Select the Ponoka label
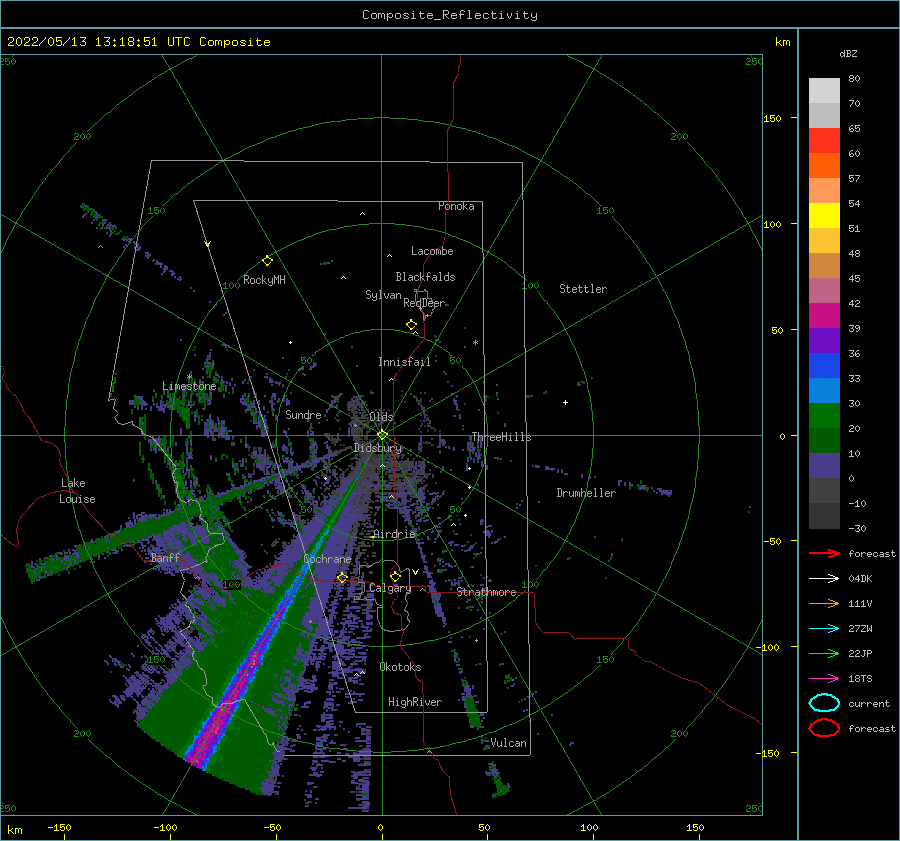The width and height of the screenshot is (900, 841). tap(456, 206)
